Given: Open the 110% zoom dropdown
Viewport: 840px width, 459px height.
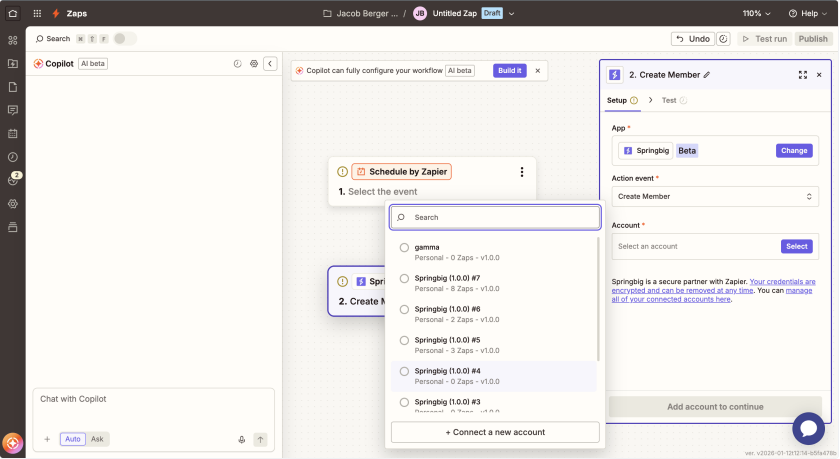Looking at the screenshot, I should coord(756,13).
